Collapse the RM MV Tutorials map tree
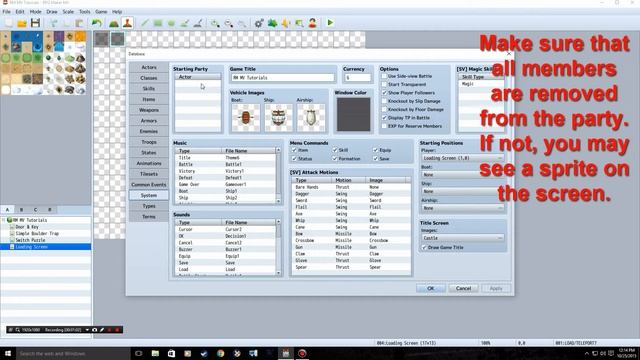 [x=4, y=220]
